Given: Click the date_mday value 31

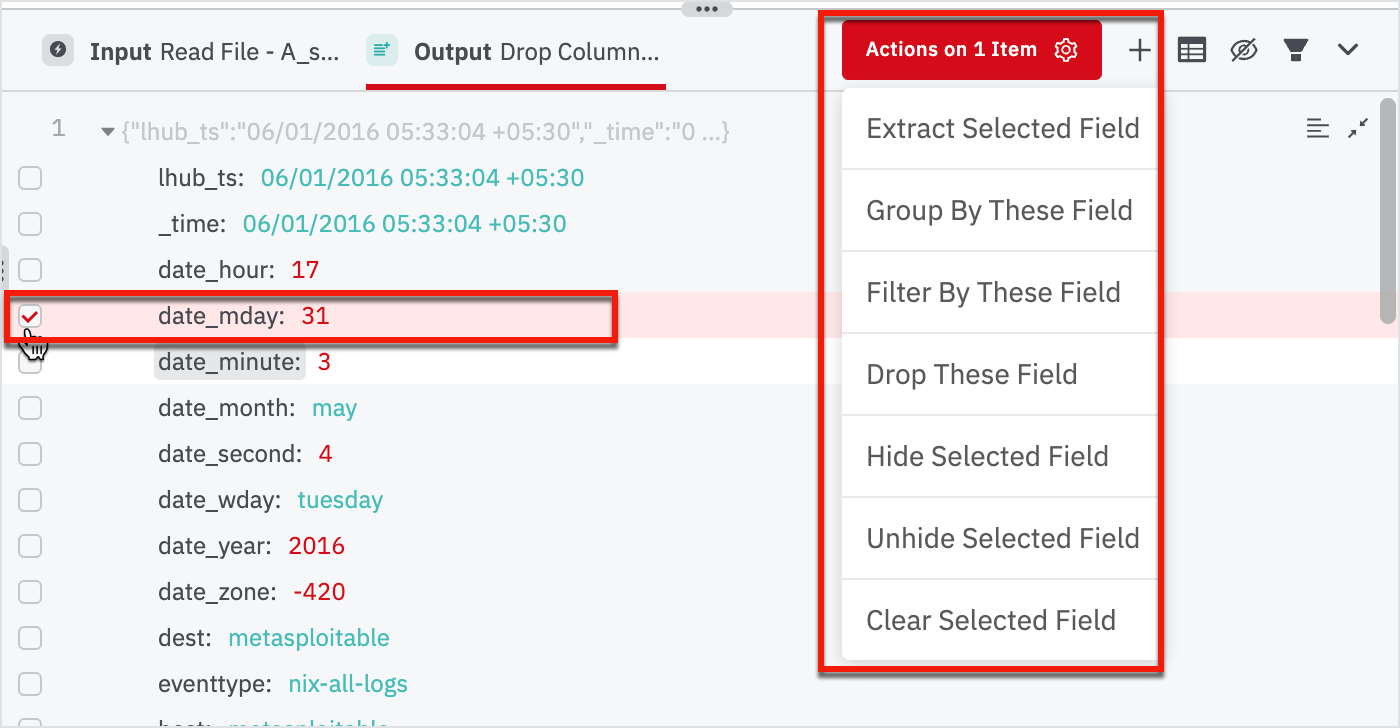Looking at the screenshot, I should [315, 316].
